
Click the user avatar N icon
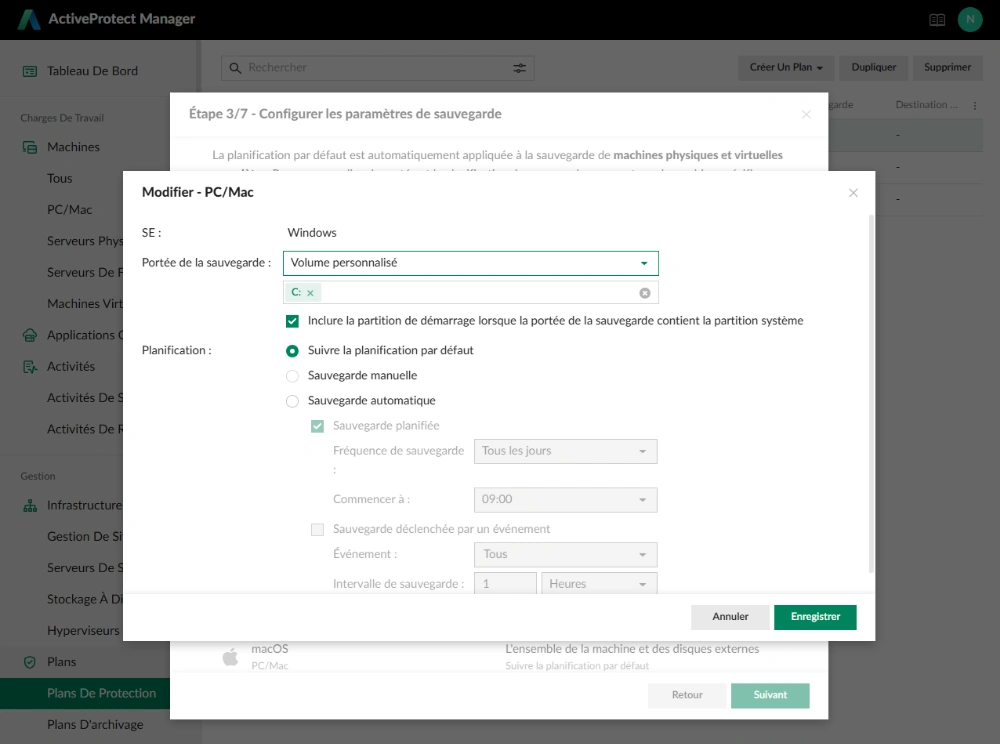pyautogui.click(x=969, y=20)
